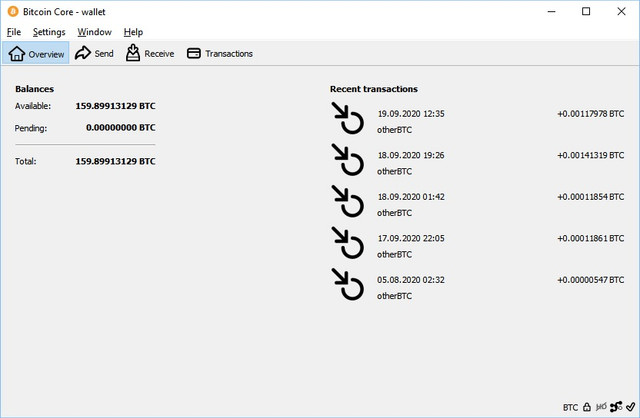Click the Balances heading
Viewport: 640px width, 418px height.
pos(34,89)
